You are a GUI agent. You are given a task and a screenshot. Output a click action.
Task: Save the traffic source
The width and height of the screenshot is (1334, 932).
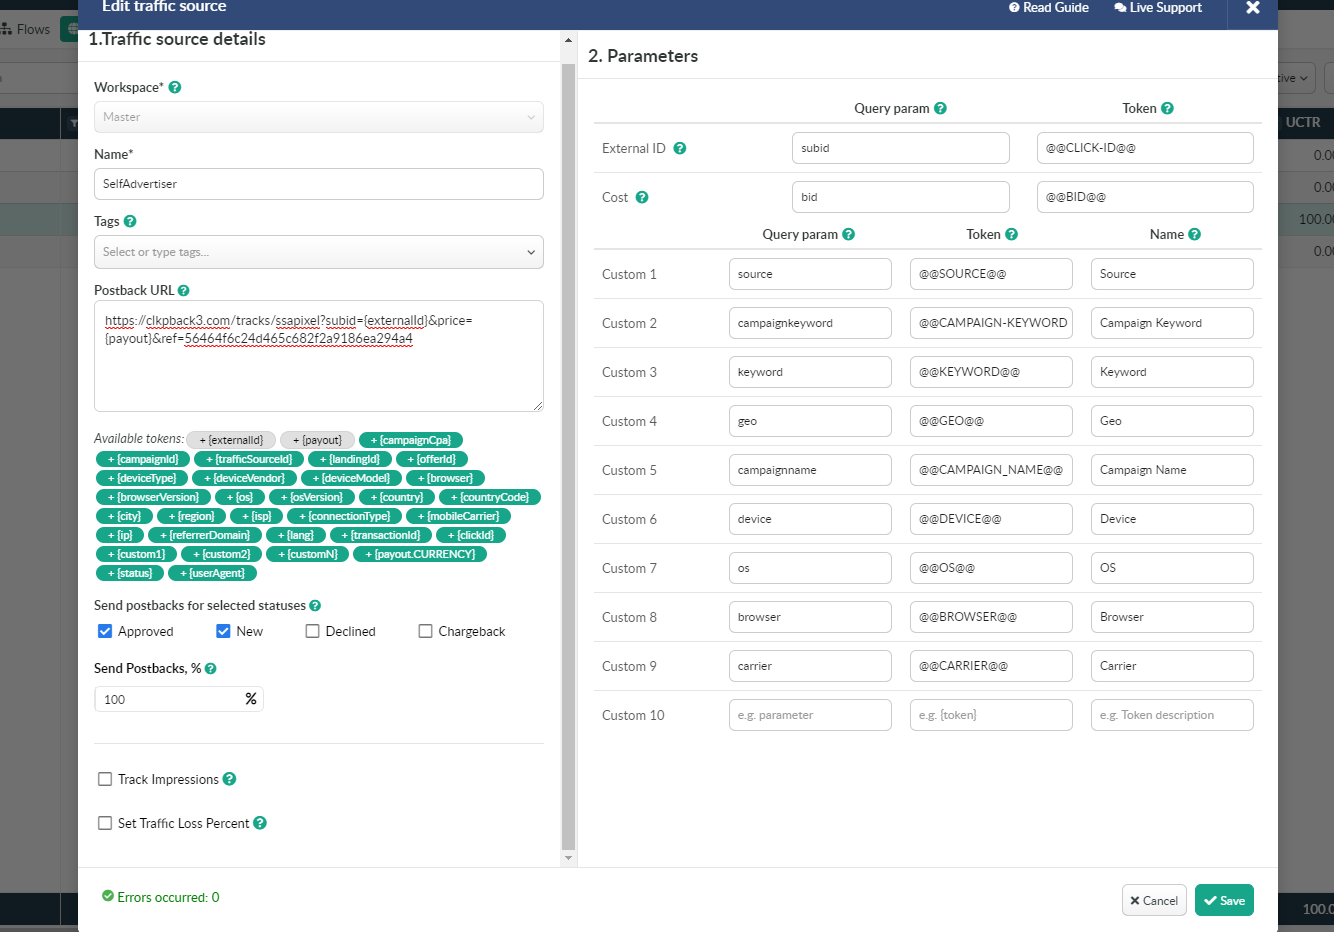(1224, 900)
